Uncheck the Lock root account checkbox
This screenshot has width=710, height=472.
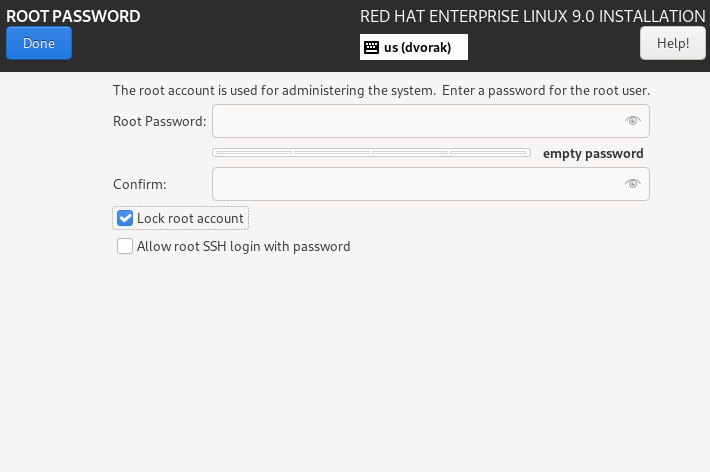(x=125, y=218)
